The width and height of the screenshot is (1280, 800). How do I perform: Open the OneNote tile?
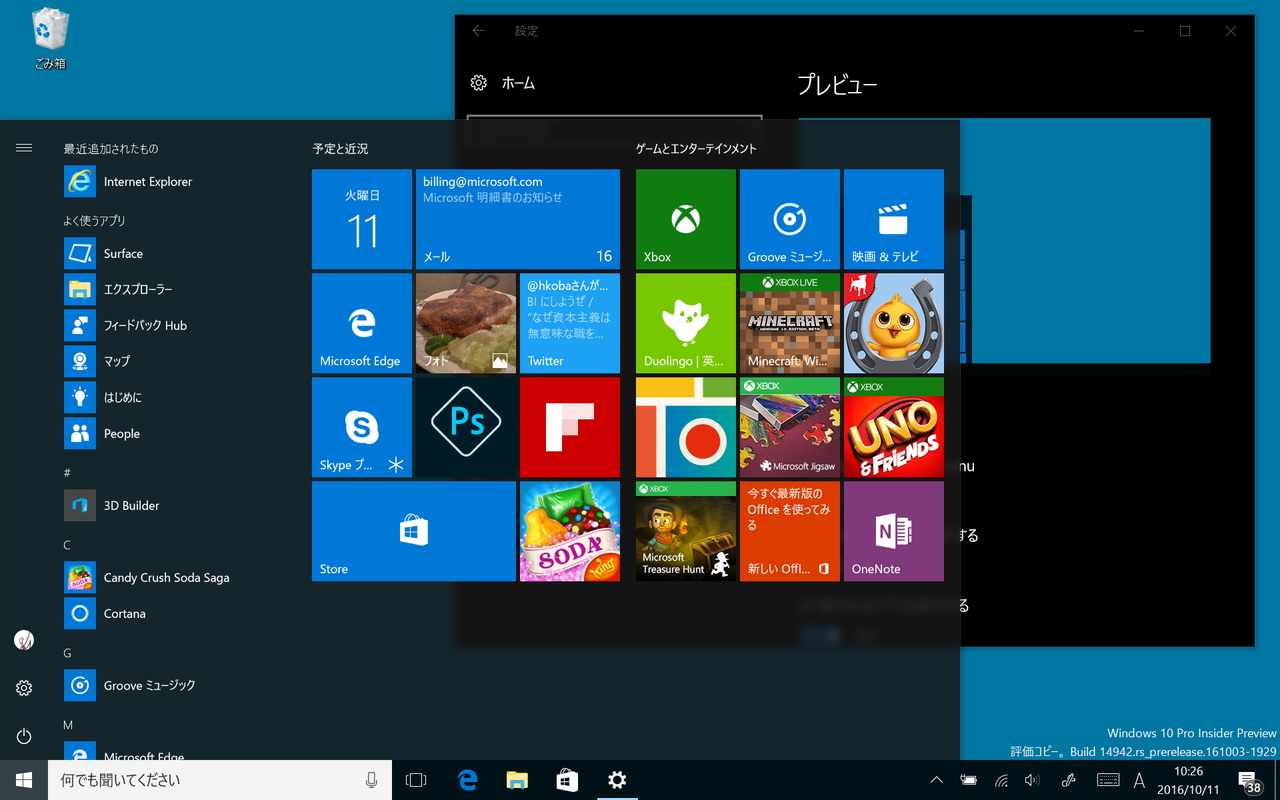894,531
